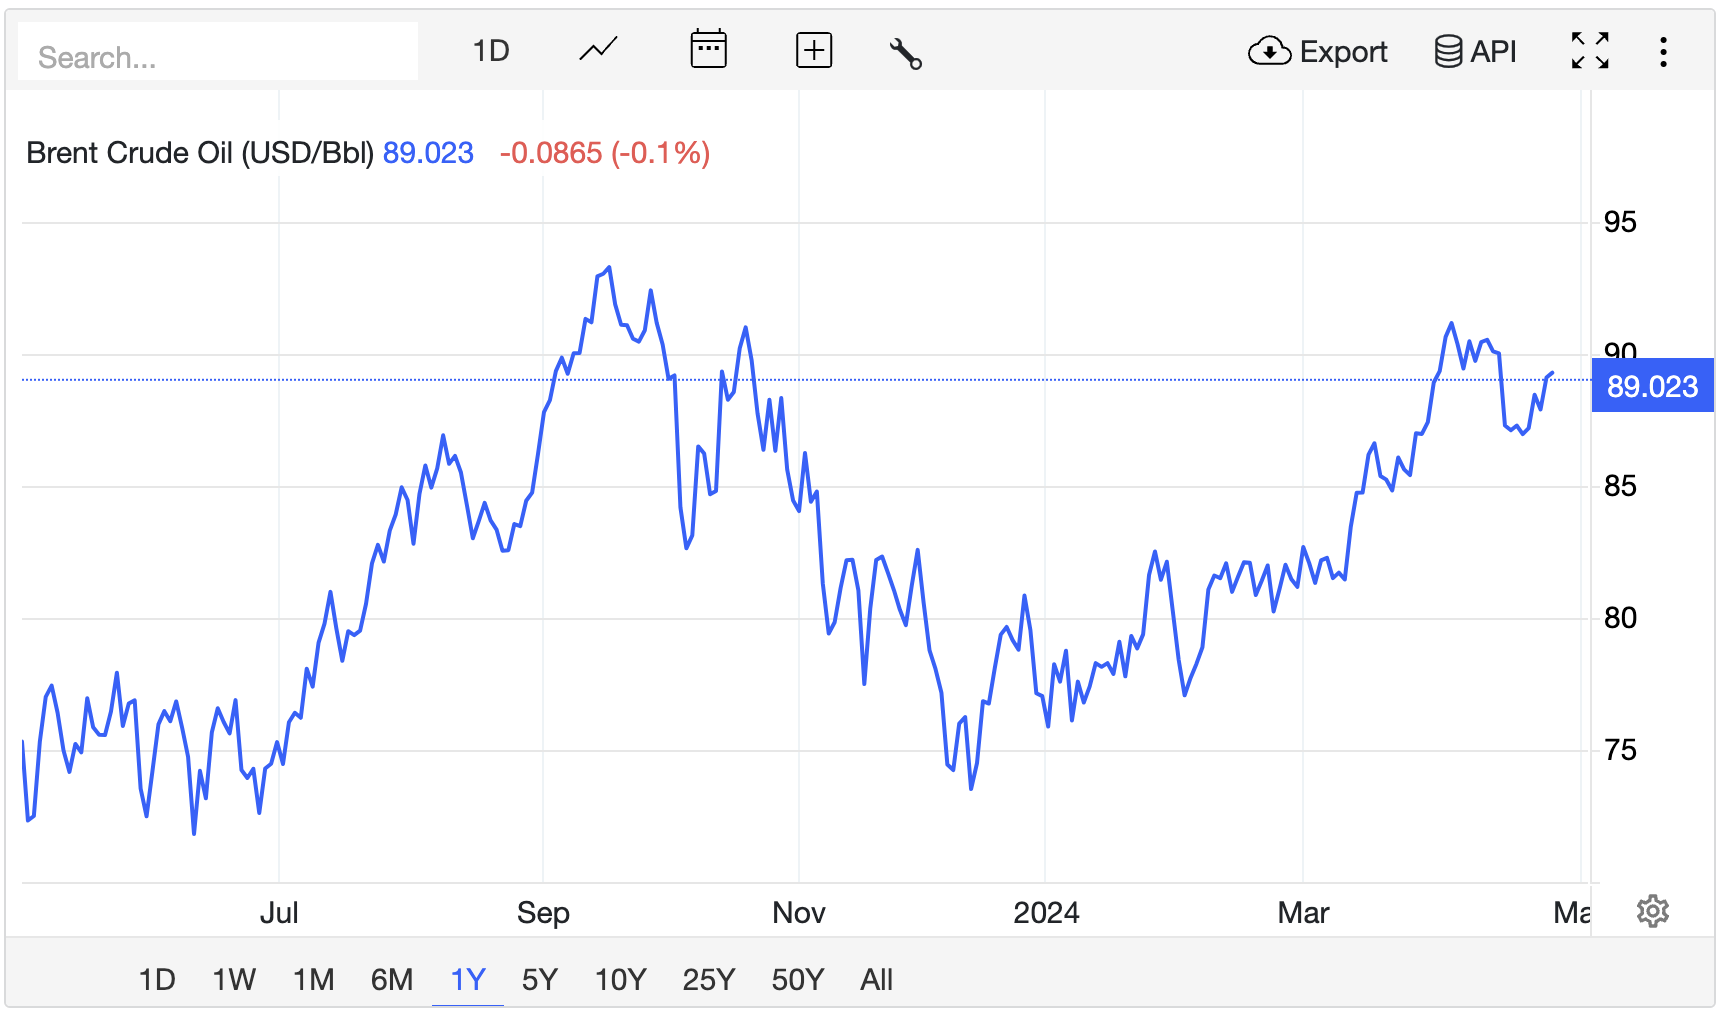
Task: Click the Sep x-axis label
Action: 543,912
